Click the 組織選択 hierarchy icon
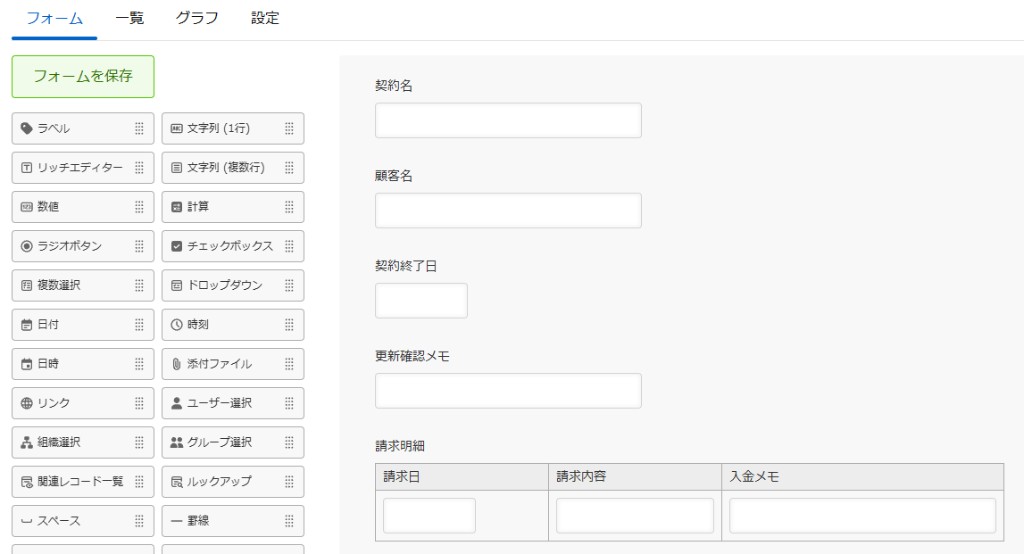The height and width of the screenshot is (554, 1024). coord(27,442)
